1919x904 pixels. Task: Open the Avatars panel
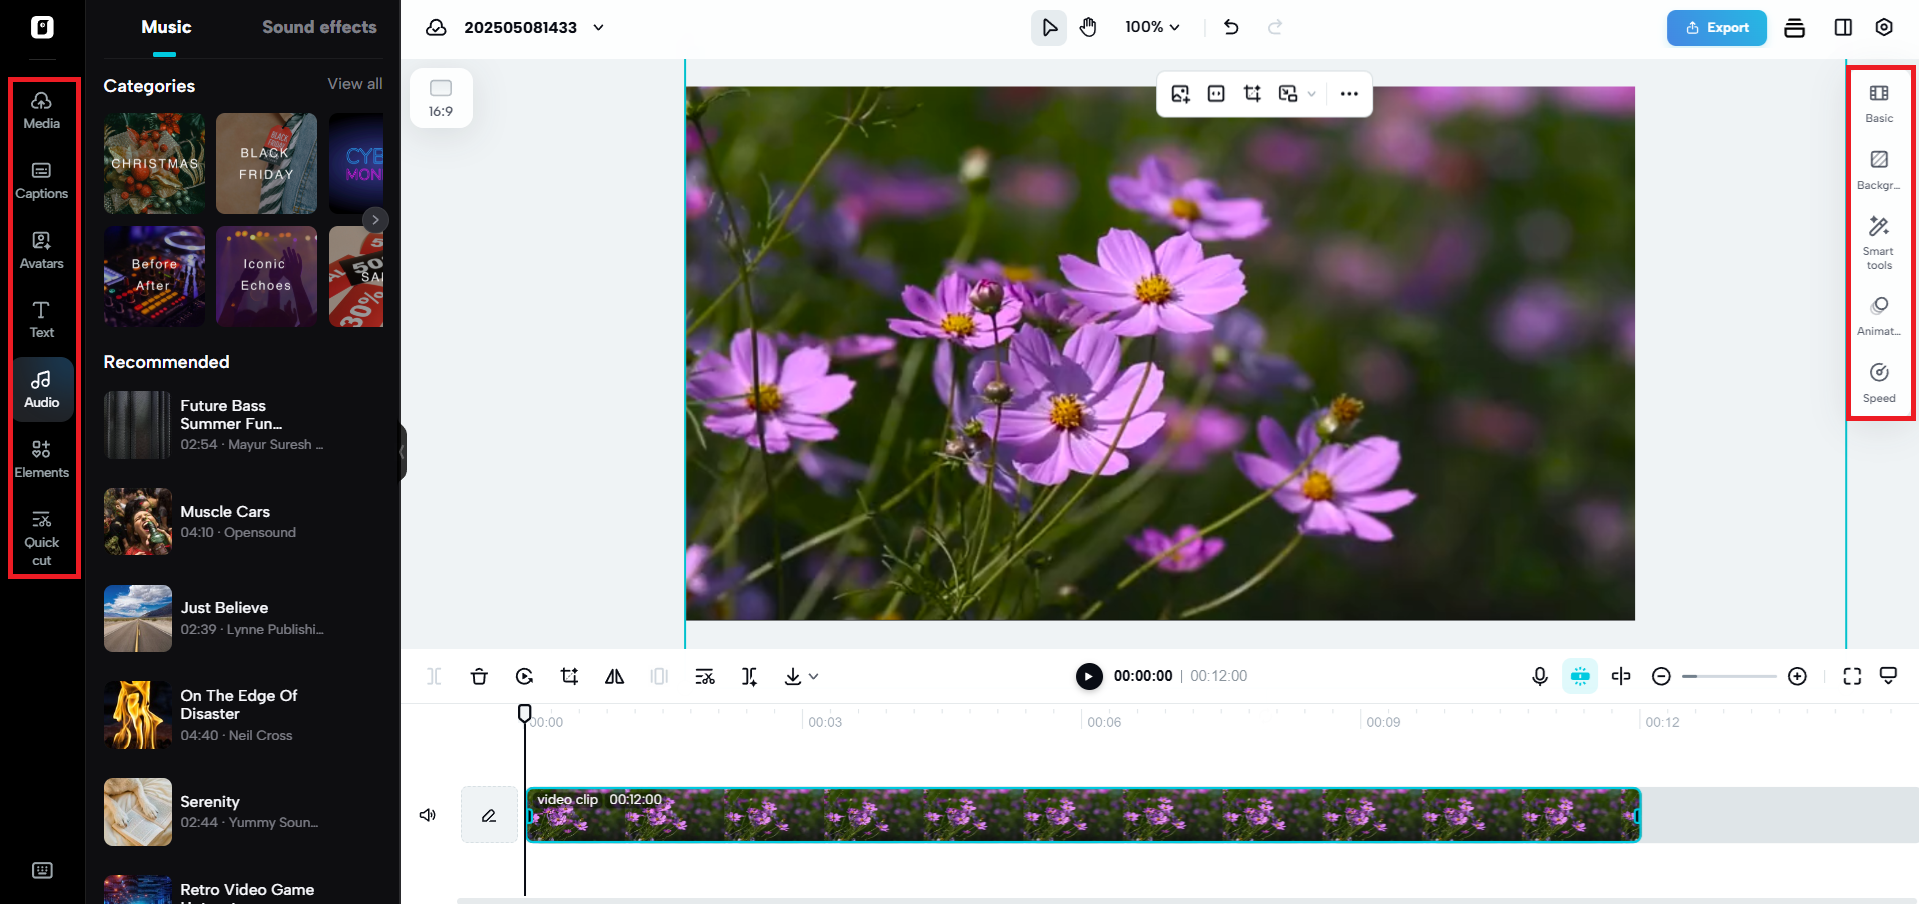tap(41, 248)
